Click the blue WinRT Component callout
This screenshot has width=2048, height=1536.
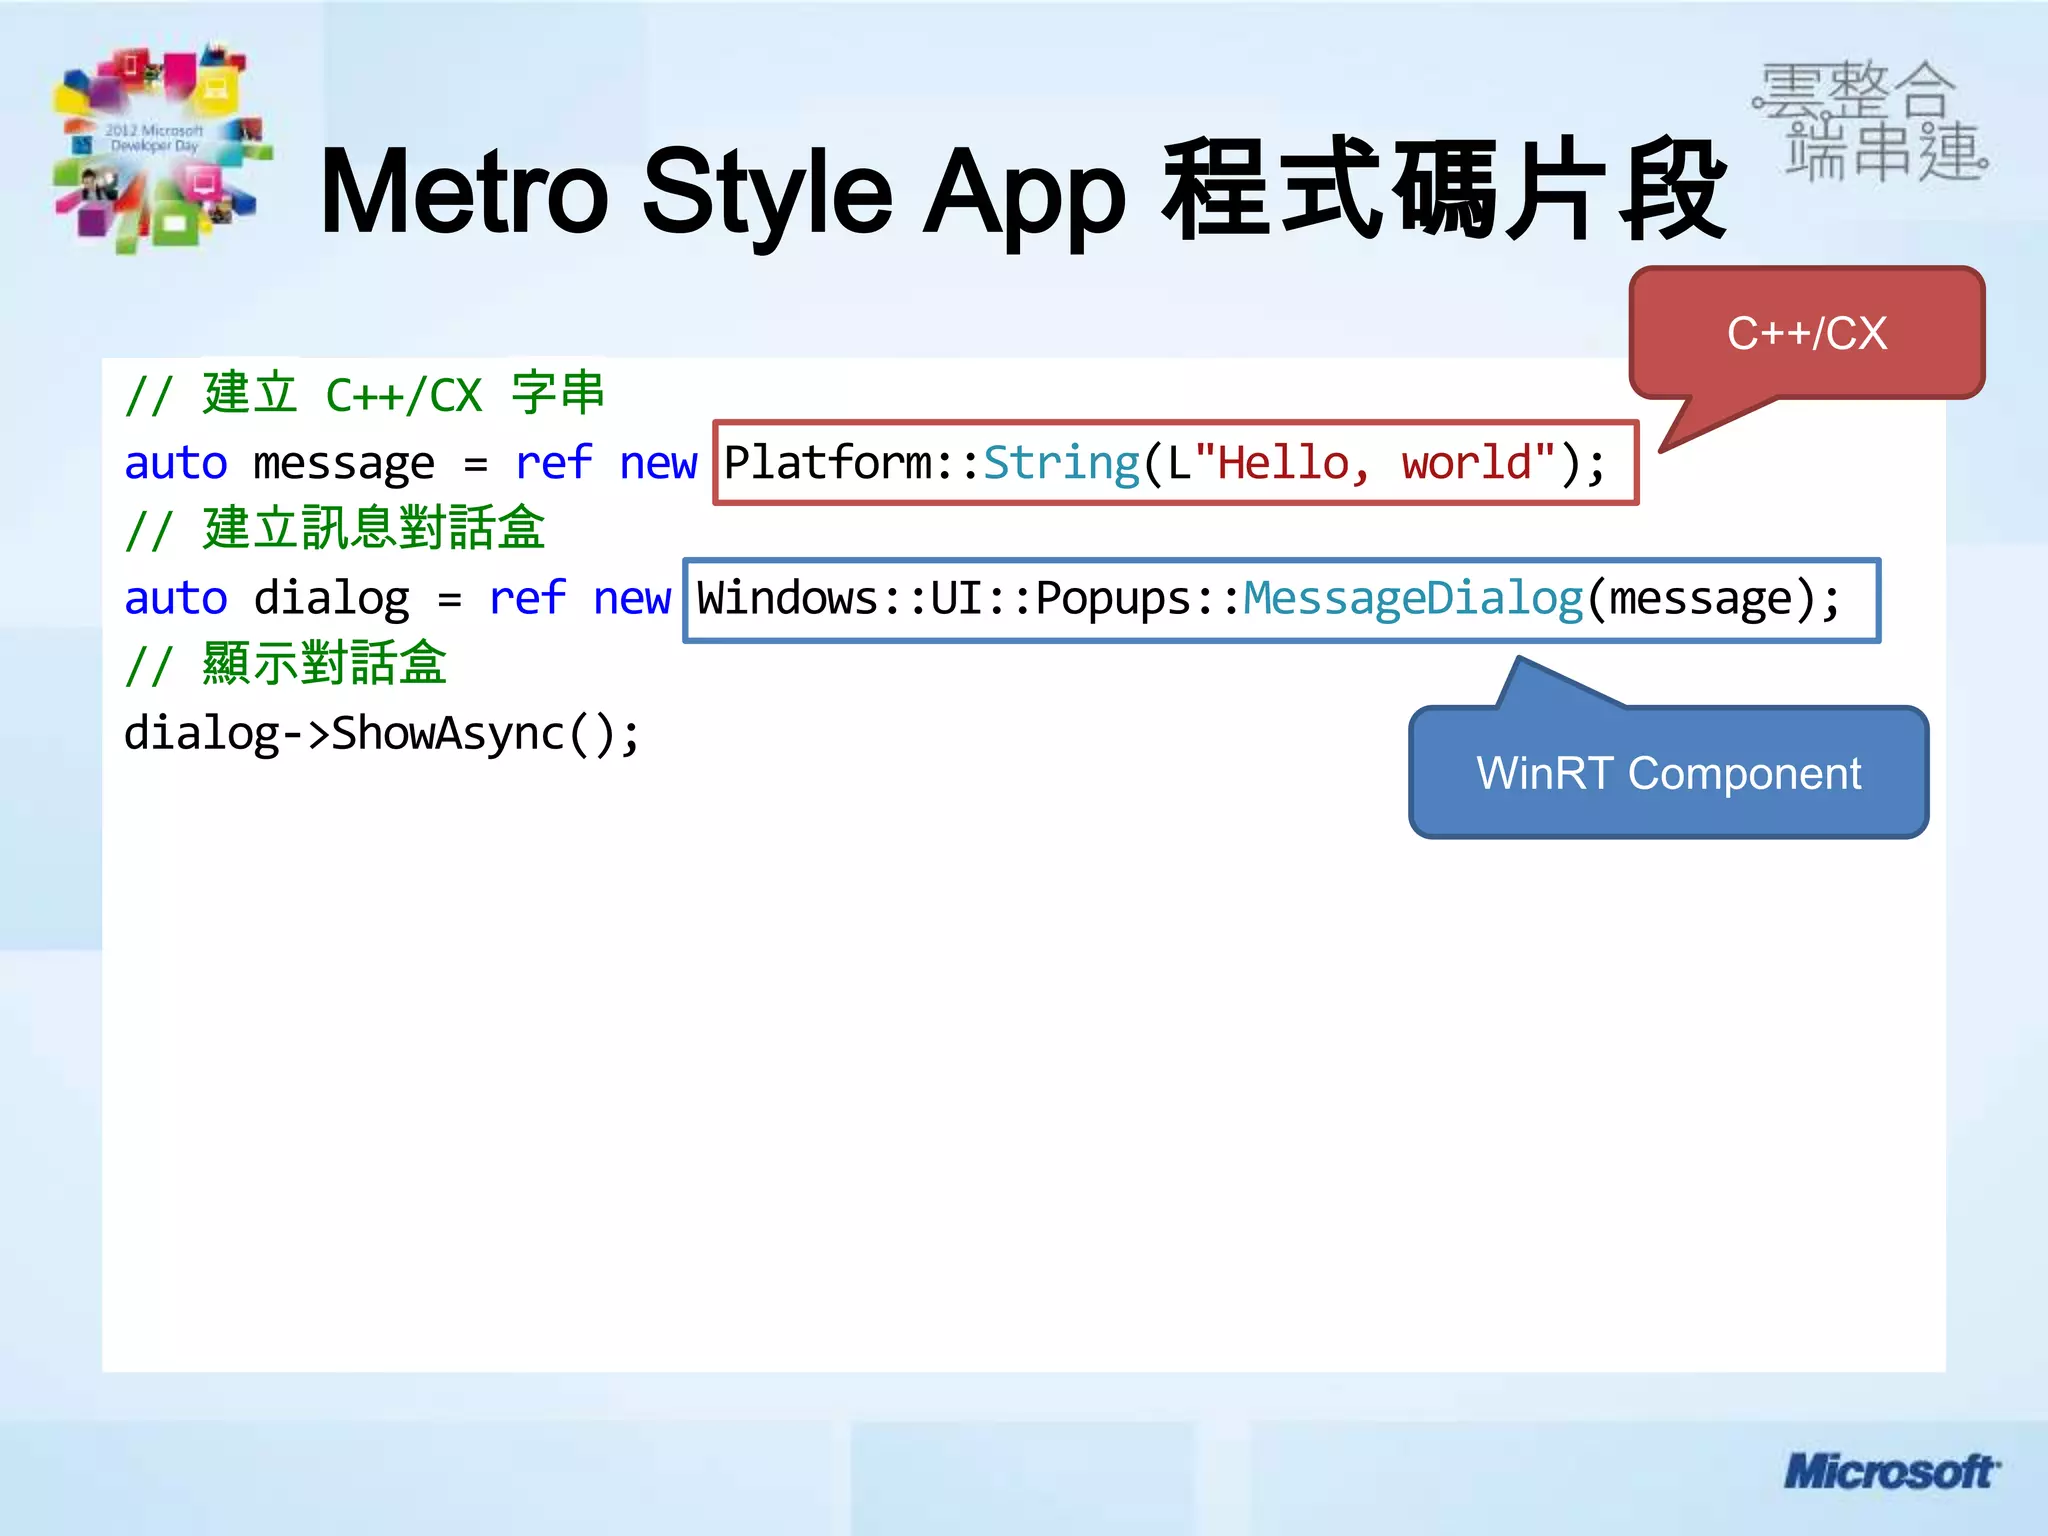click(1668, 773)
